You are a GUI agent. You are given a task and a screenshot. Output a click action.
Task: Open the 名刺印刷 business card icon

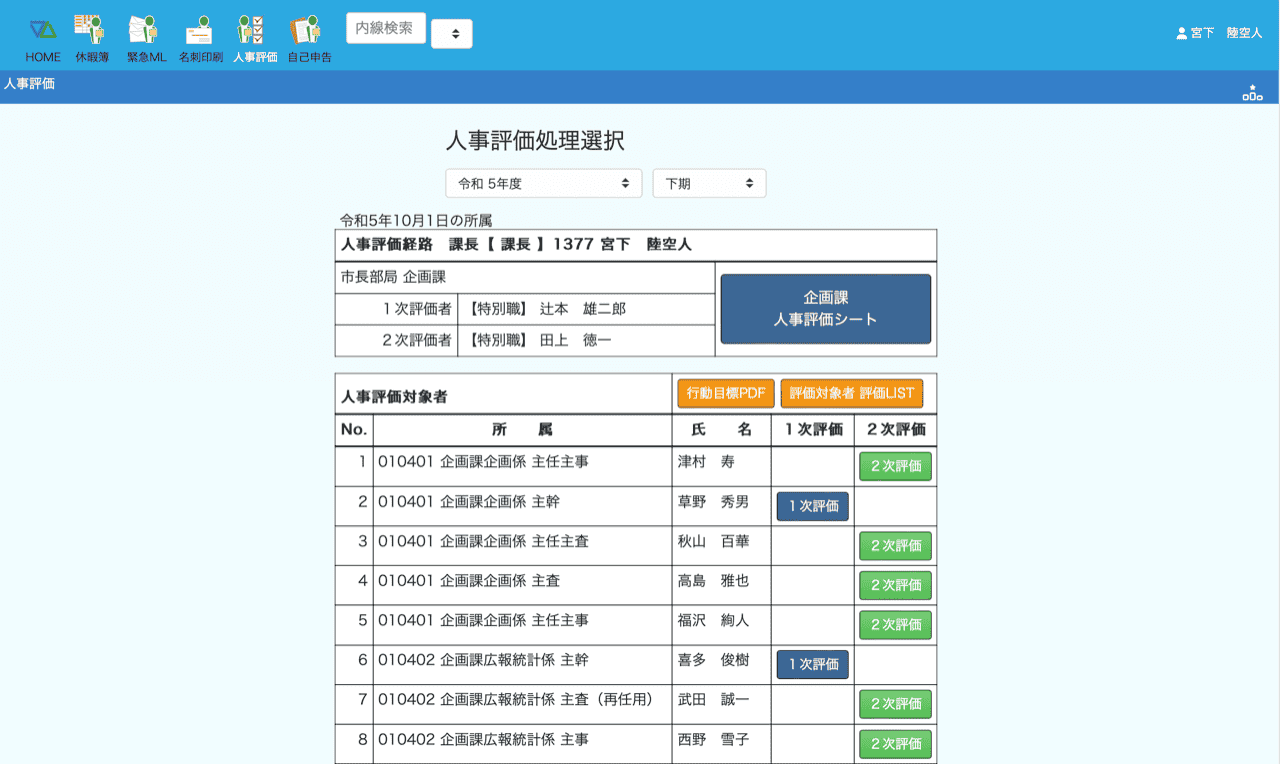pos(201,30)
